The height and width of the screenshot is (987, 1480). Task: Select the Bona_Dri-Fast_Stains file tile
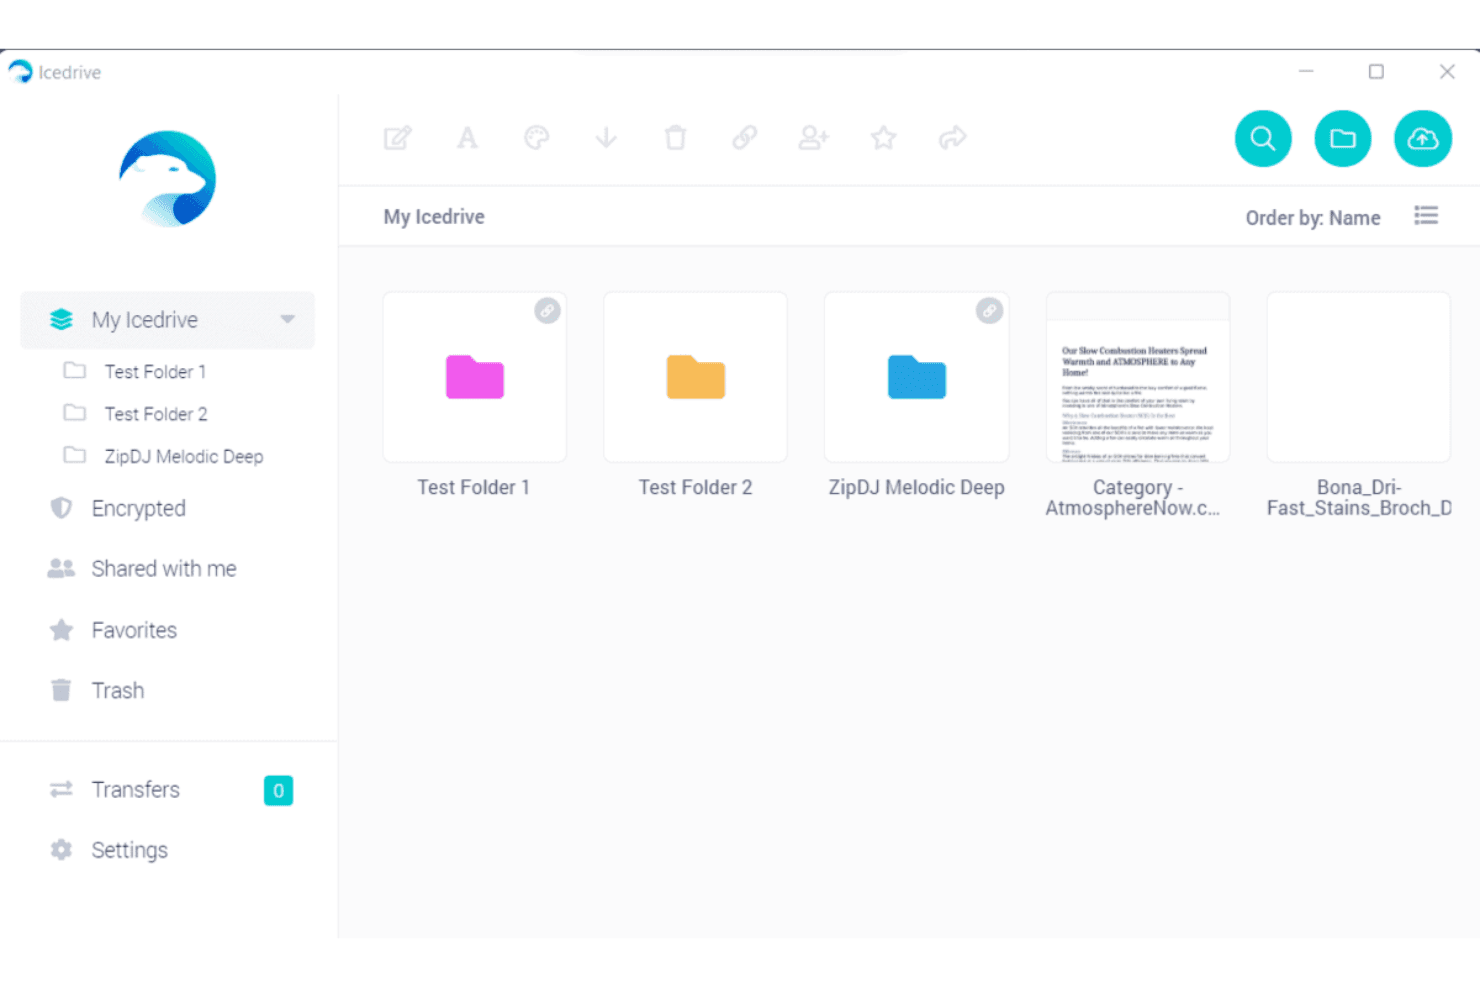coord(1359,377)
